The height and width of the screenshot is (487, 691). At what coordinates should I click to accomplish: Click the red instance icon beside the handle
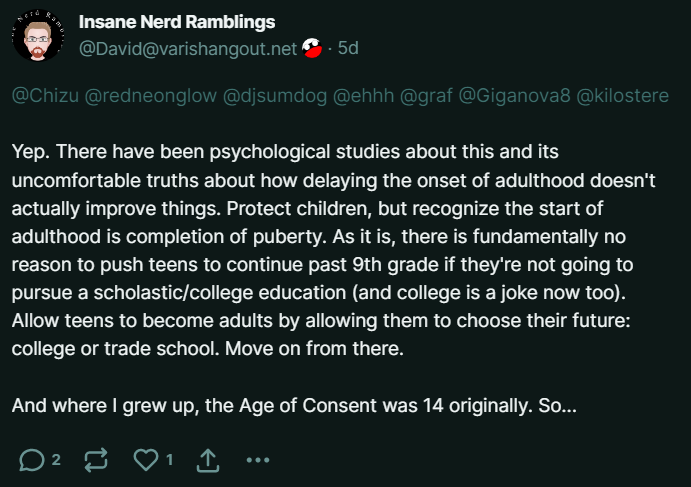pyautogui.click(x=312, y=47)
